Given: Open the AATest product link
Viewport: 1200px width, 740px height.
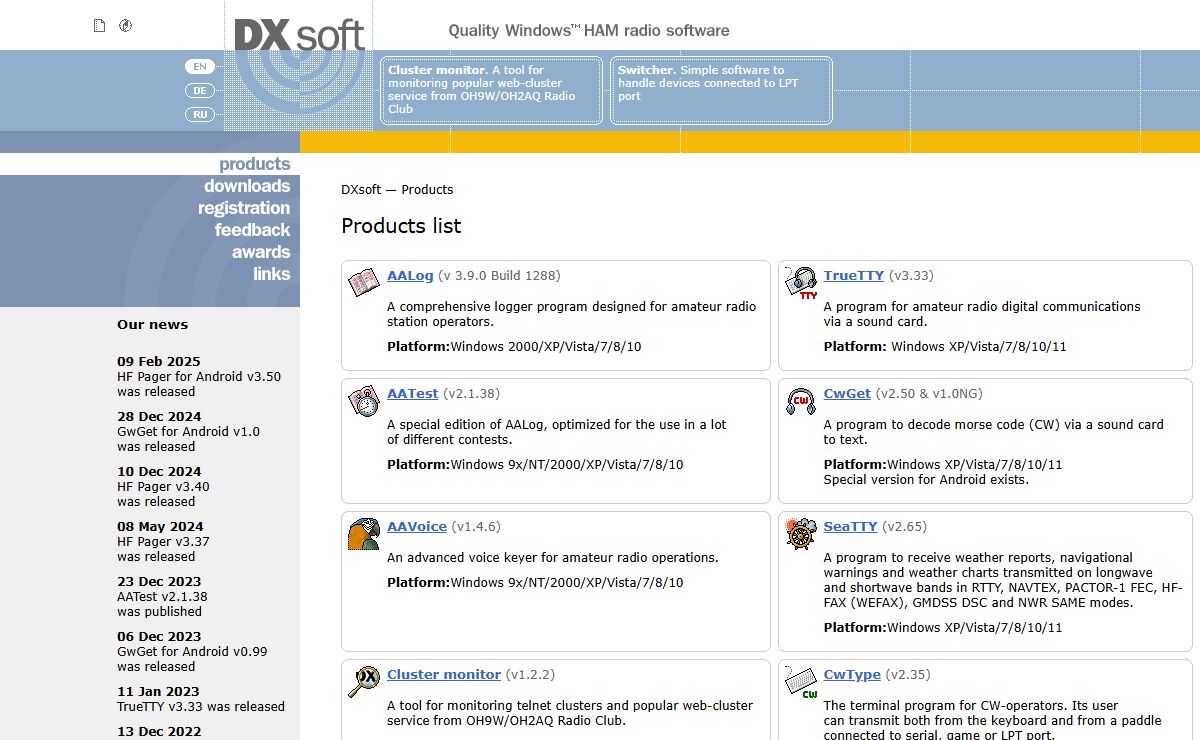Looking at the screenshot, I should (x=413, y=393).
